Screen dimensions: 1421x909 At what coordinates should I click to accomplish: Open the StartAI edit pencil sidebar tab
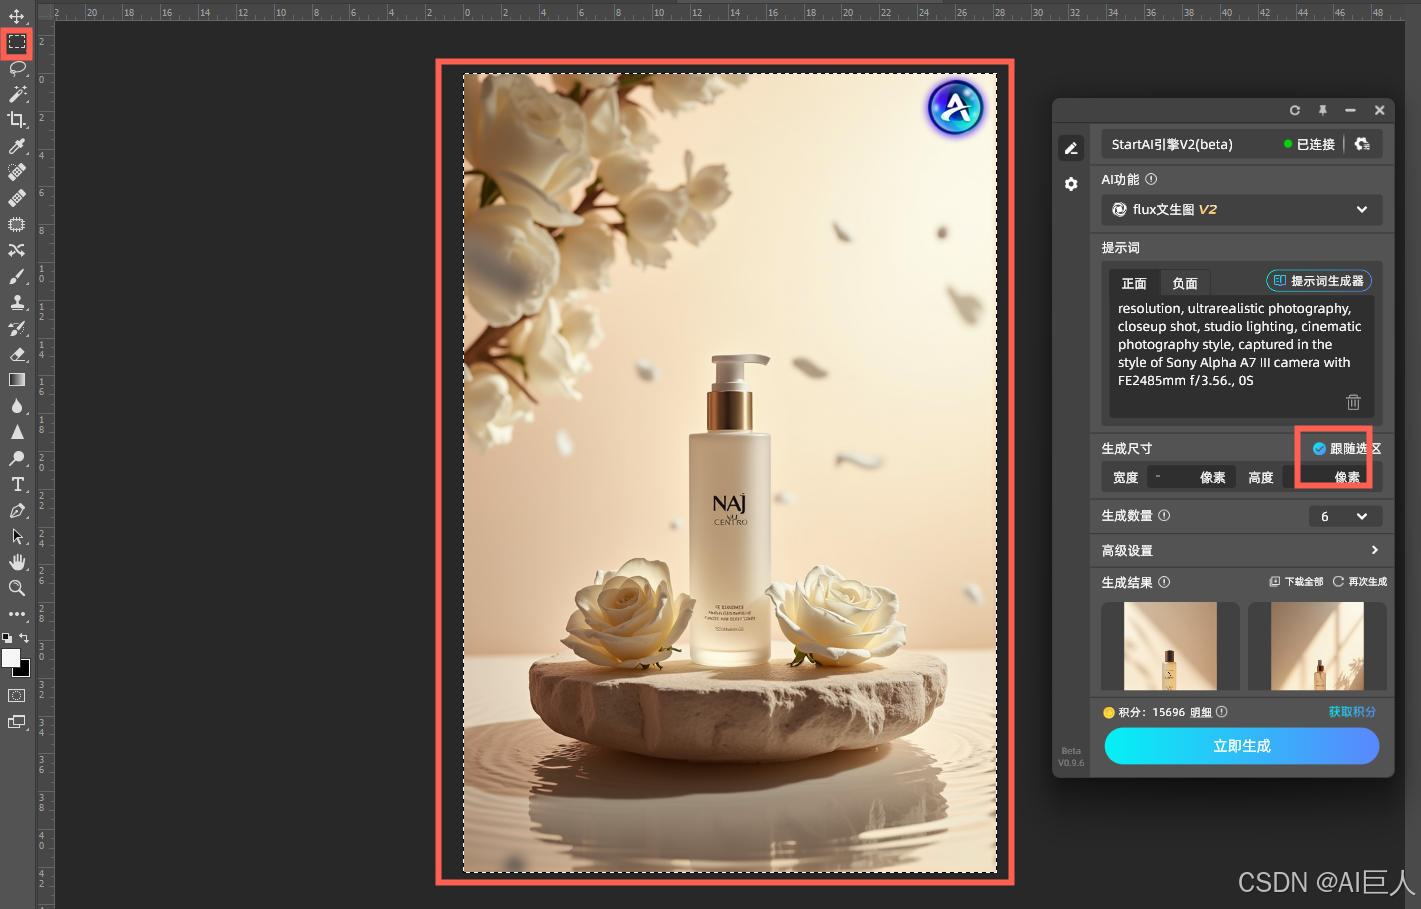click(1071, 148)
